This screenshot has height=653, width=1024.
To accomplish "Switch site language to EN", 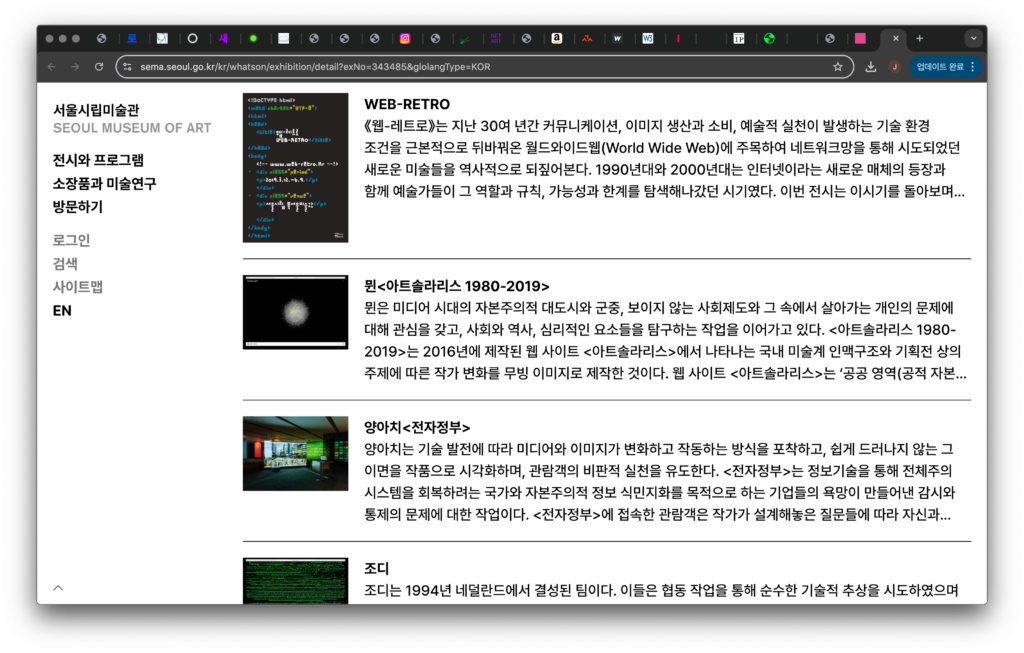I will pos(62,311).
